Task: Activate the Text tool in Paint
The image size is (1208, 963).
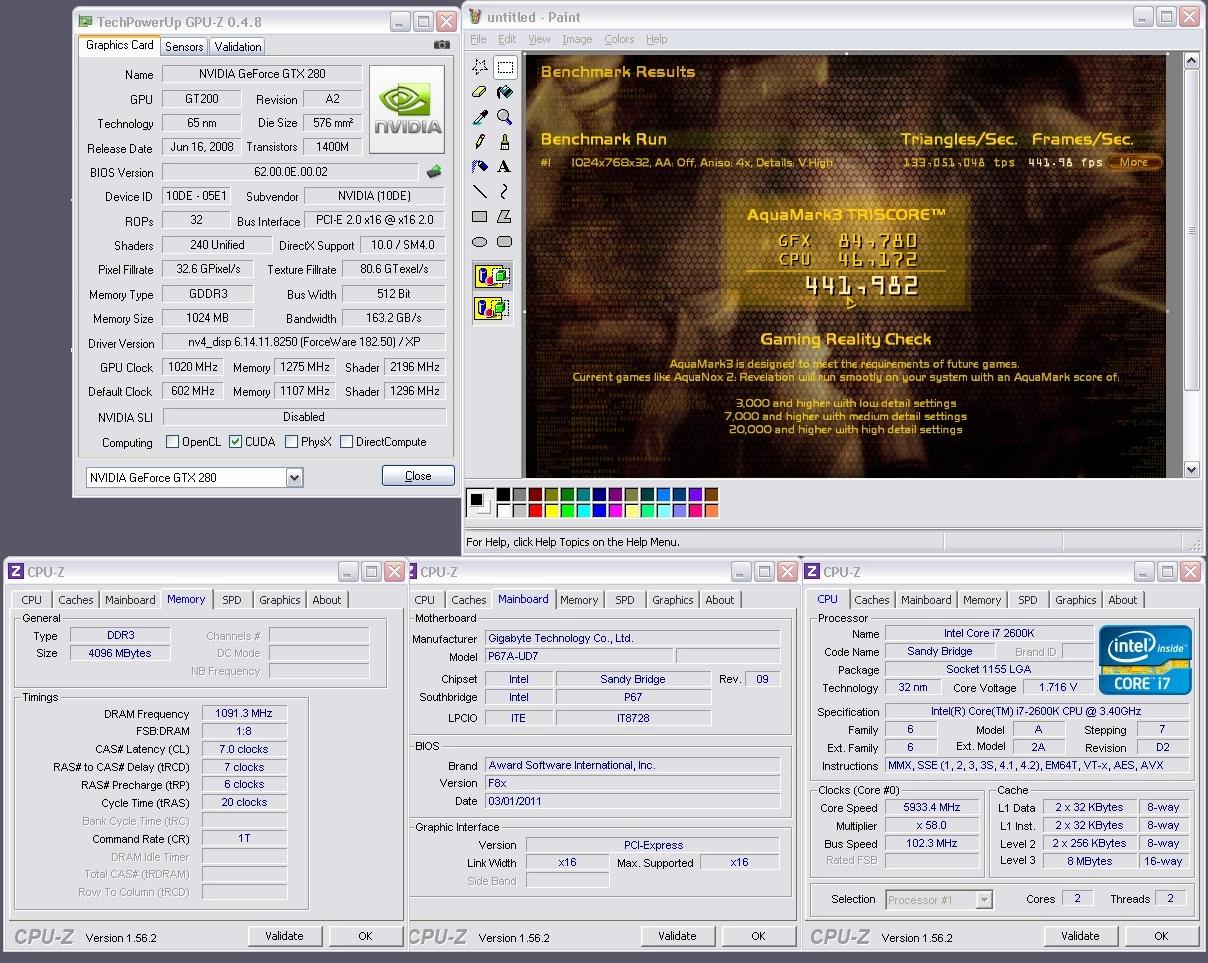Action: [505, 167]
